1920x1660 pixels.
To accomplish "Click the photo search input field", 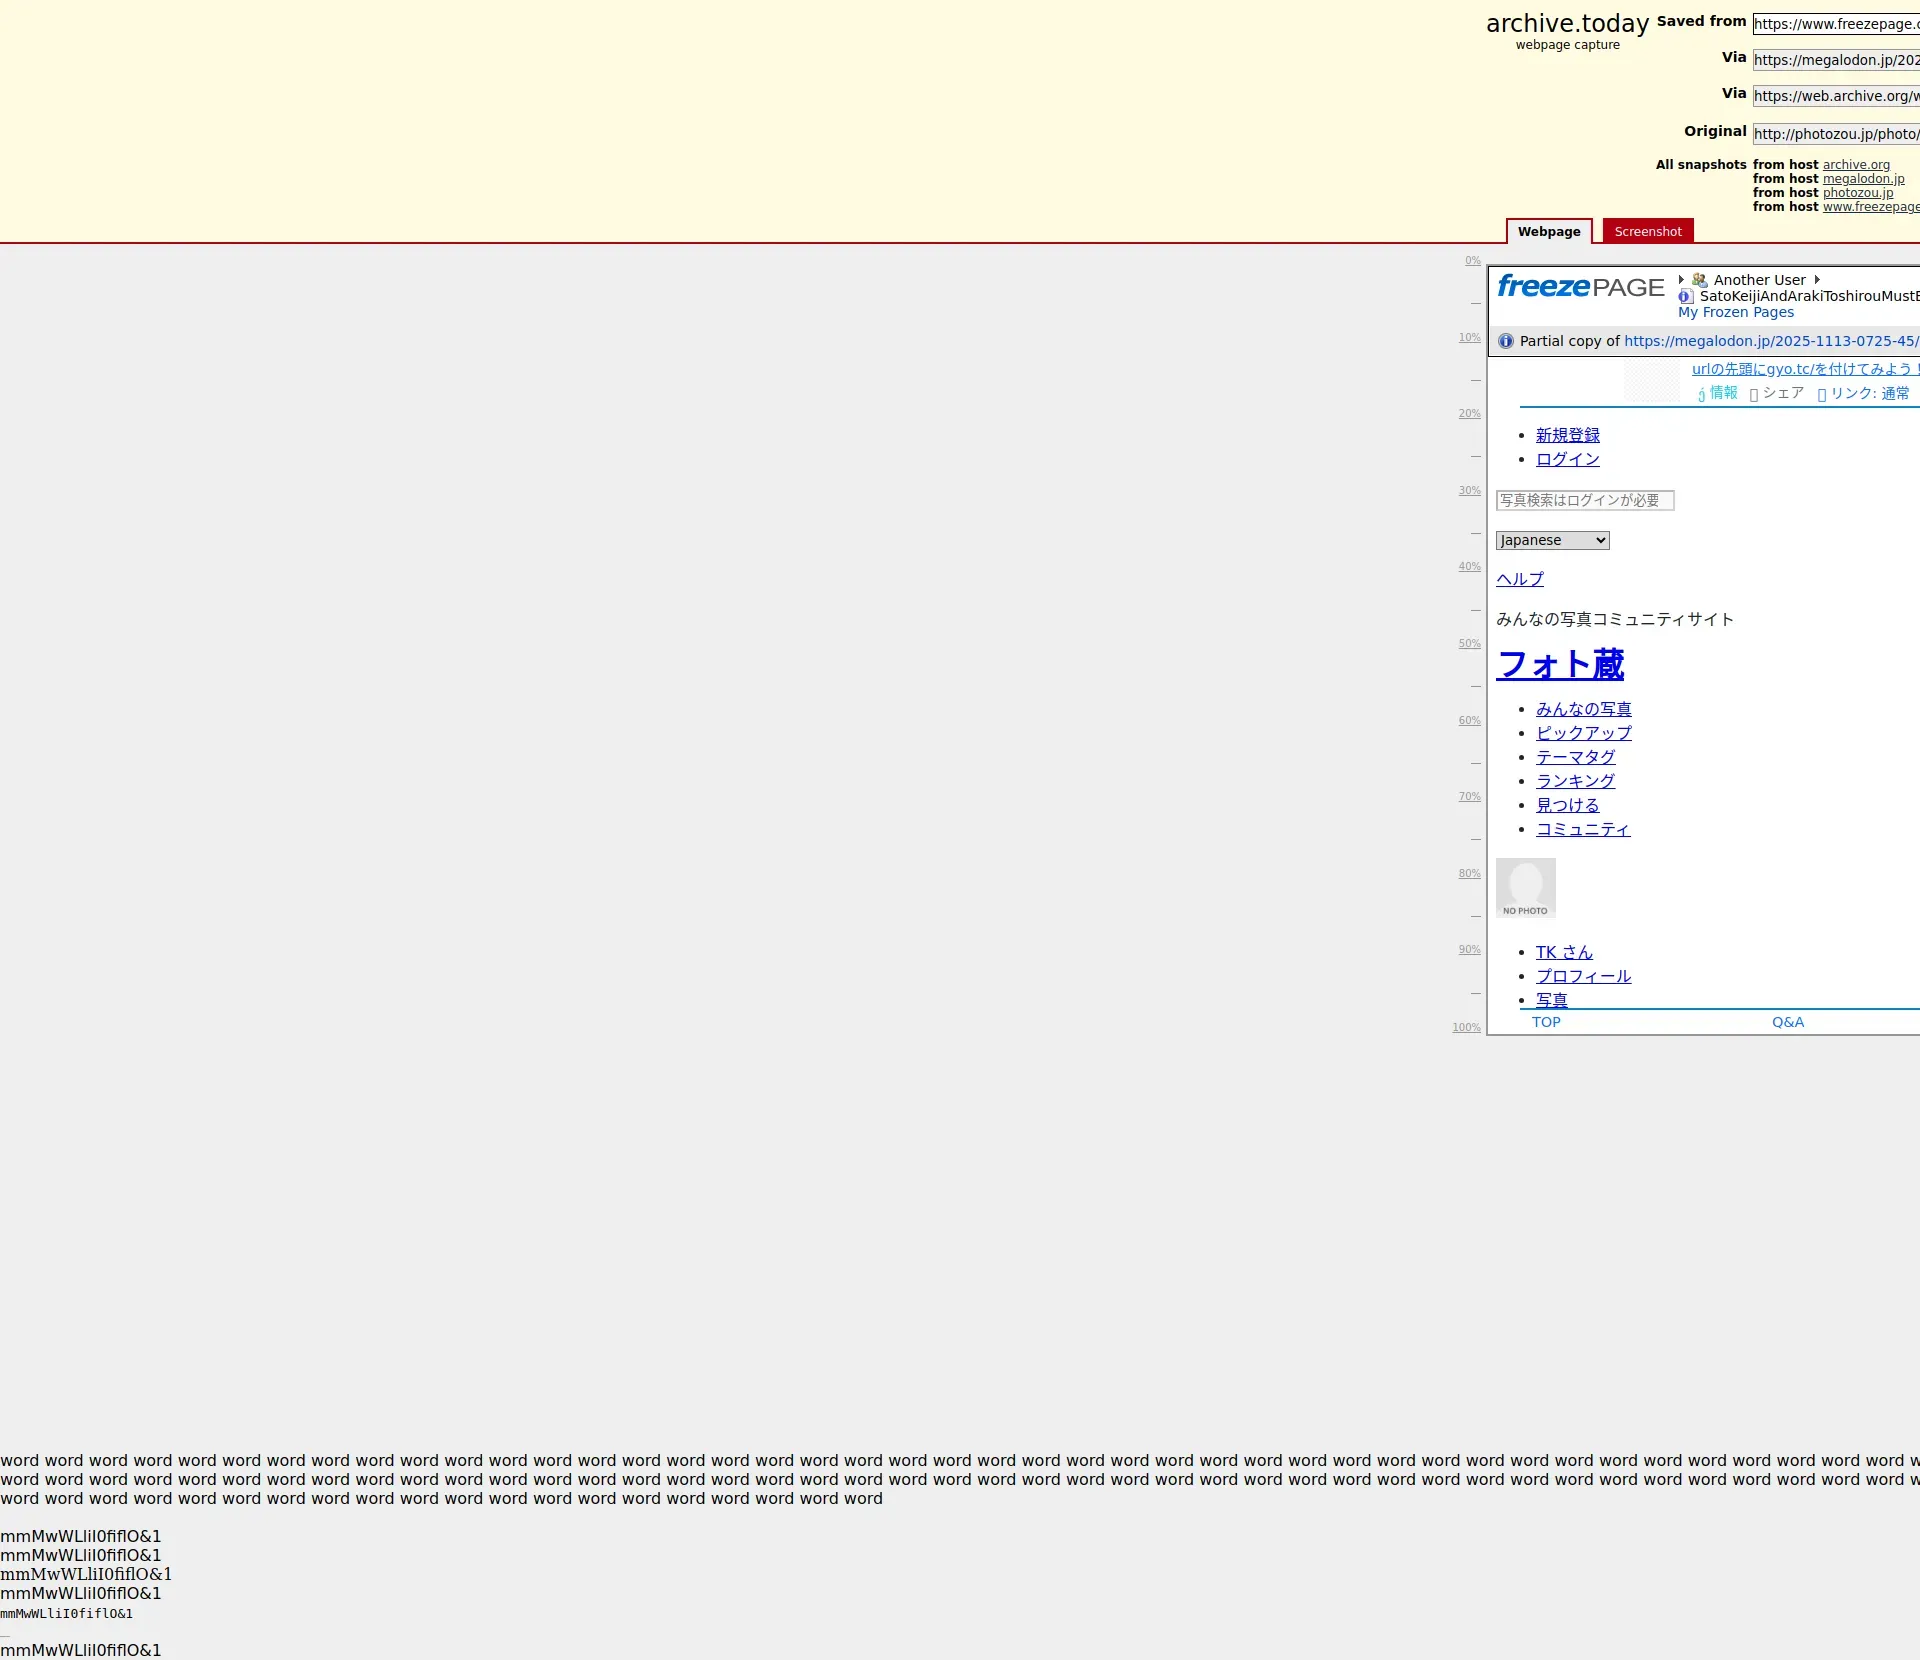I will (x=1584, y=500).
